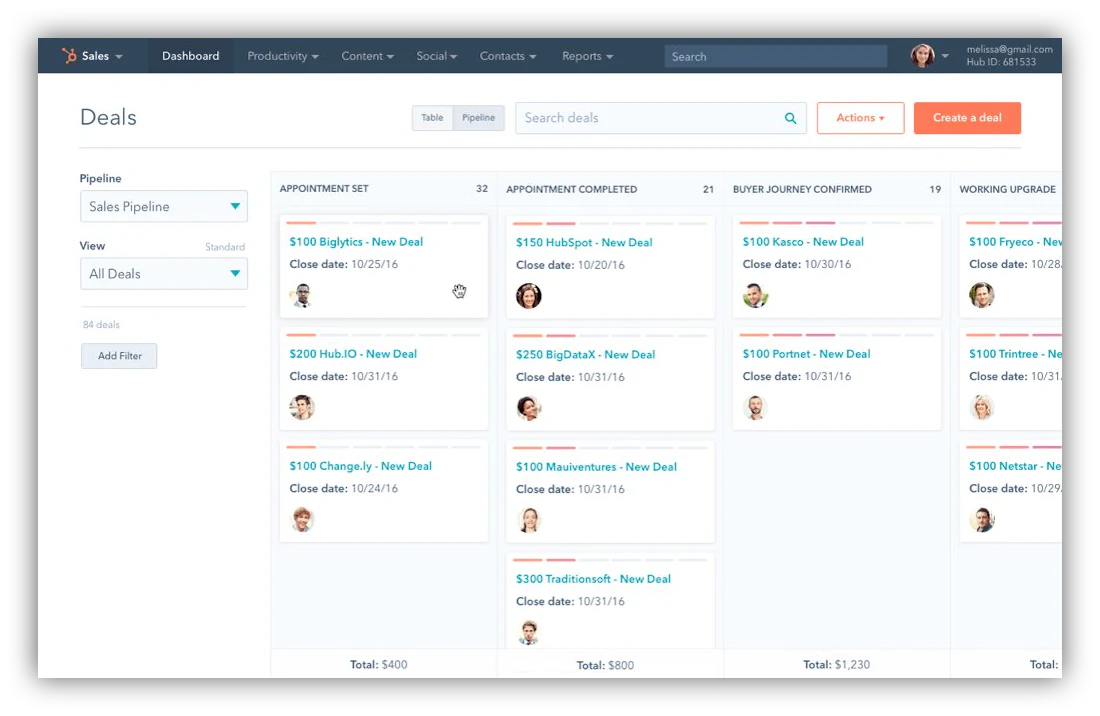This screenshot has height=716, width=1100.
Task: Click owner avatar on the Fryeco deal card
Action: [981, 295]
